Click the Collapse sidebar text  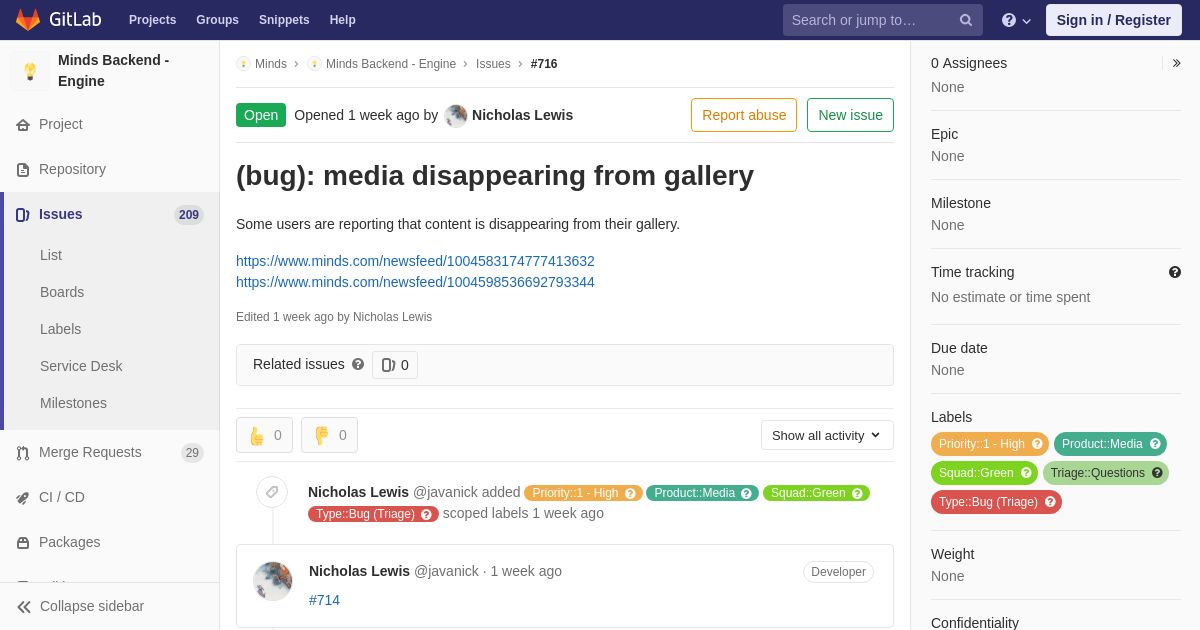92,607
